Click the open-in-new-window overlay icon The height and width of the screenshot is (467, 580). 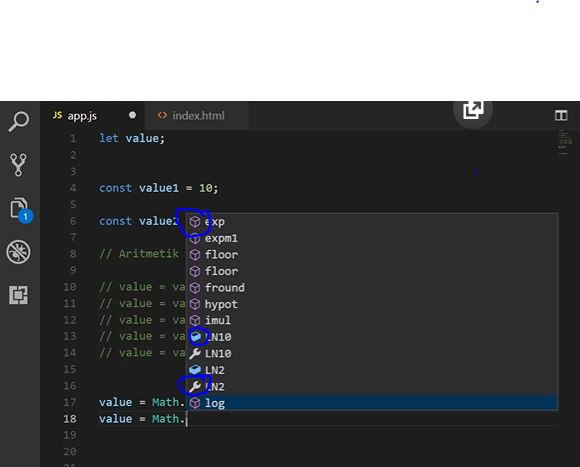(x=473, y=110)
